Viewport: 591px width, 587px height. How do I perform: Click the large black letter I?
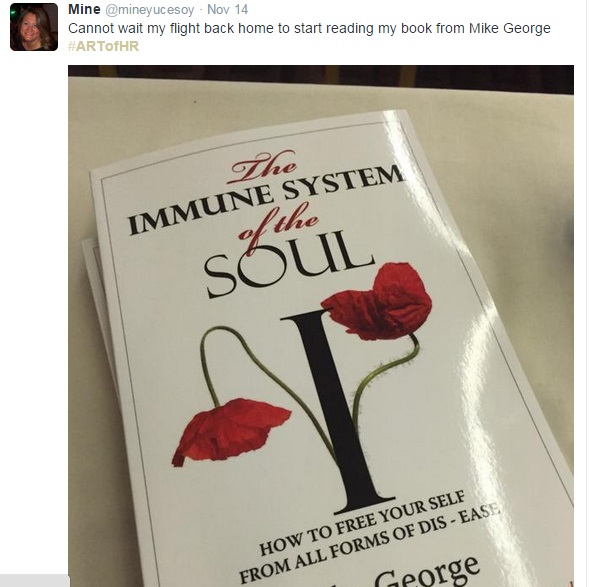[334, 412]
